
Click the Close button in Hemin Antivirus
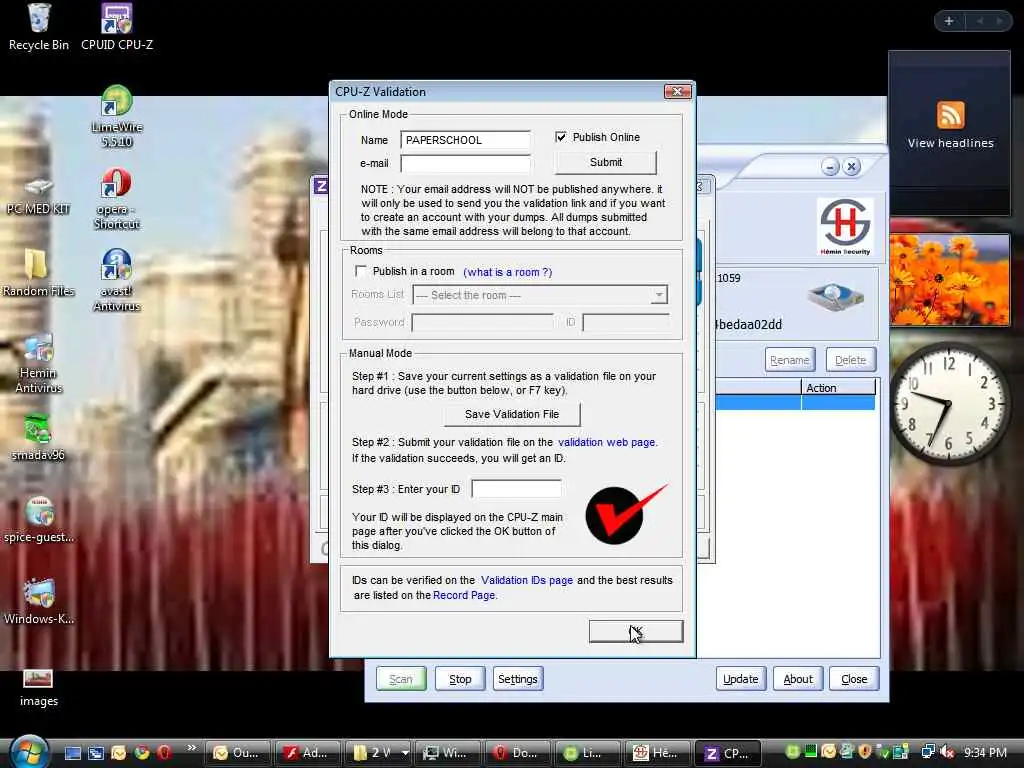tap(854, 679)
